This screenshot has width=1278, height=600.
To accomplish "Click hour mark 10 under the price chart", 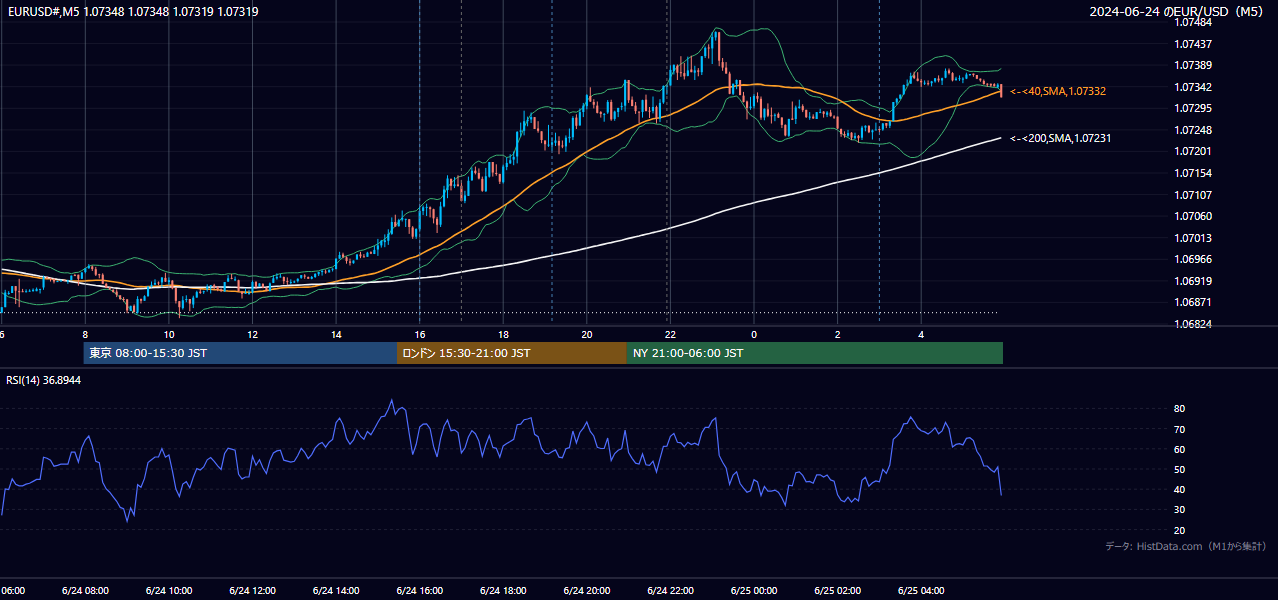I will click(x=169, y=334).
